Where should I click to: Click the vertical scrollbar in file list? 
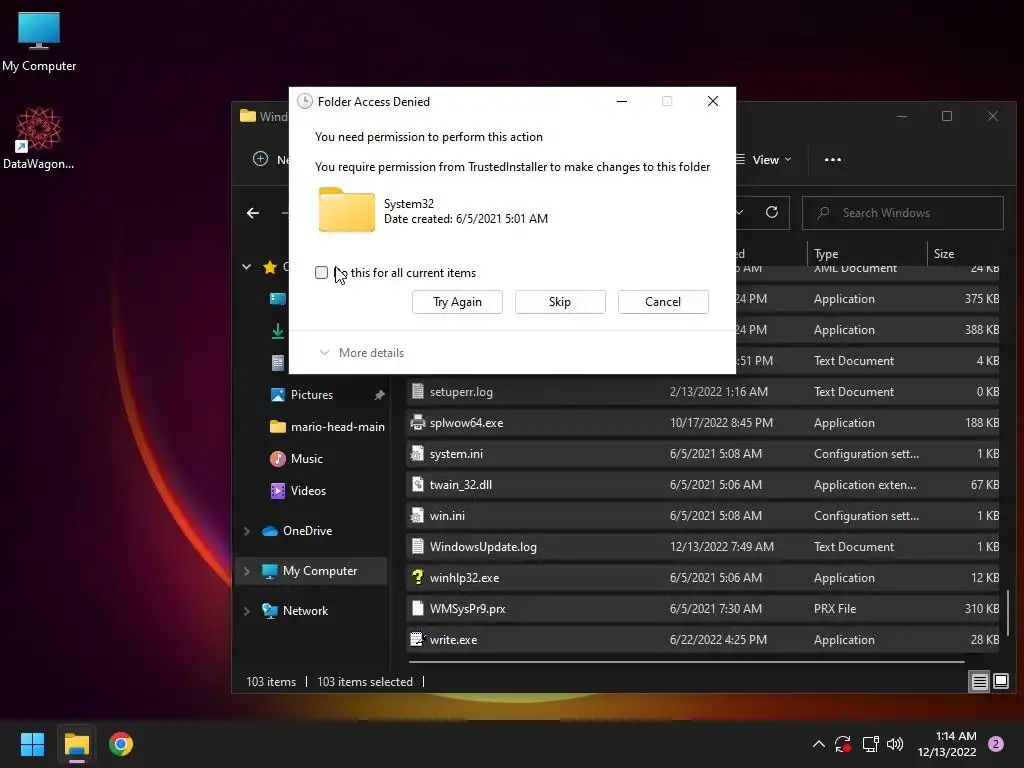1009,612
